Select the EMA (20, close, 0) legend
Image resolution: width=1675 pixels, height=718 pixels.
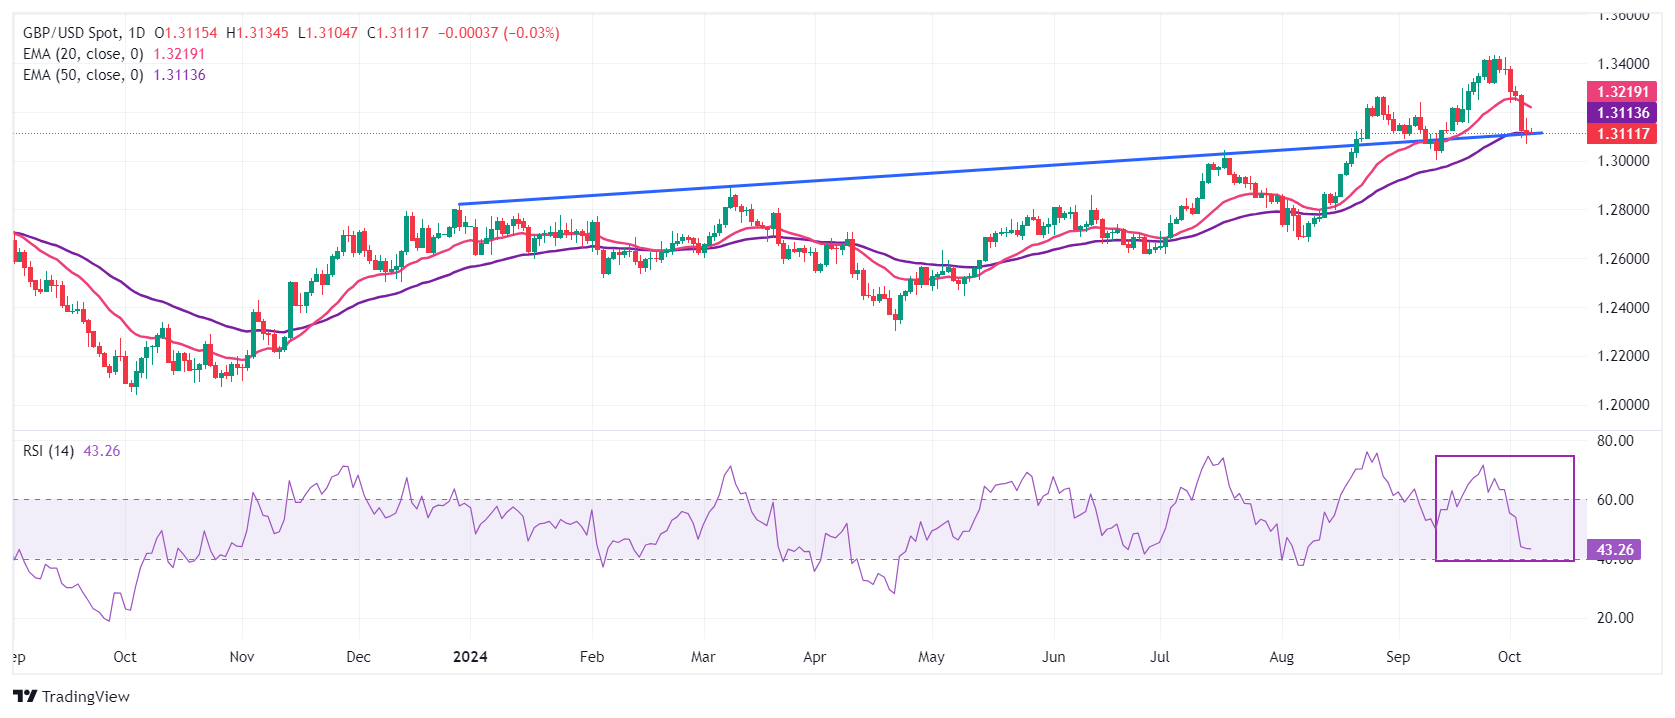(x=83, y=54)
